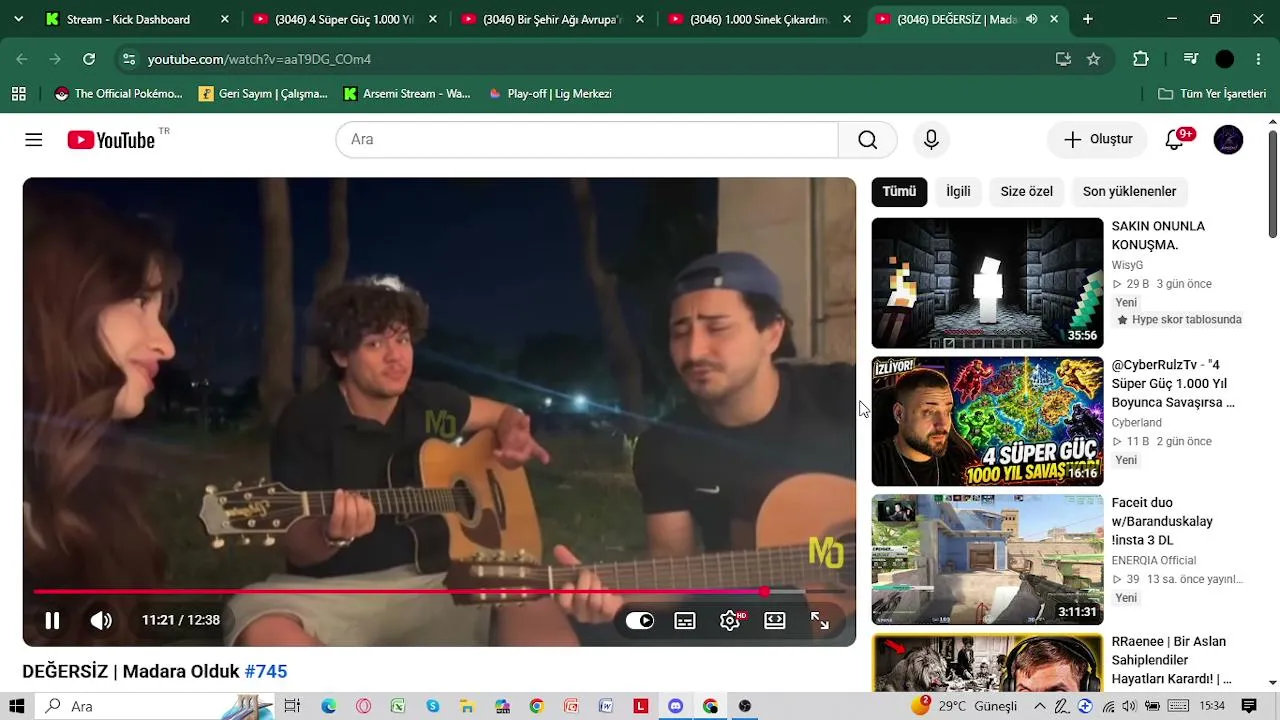Click the install/cast page icon in address bar

pos(1063,59)
